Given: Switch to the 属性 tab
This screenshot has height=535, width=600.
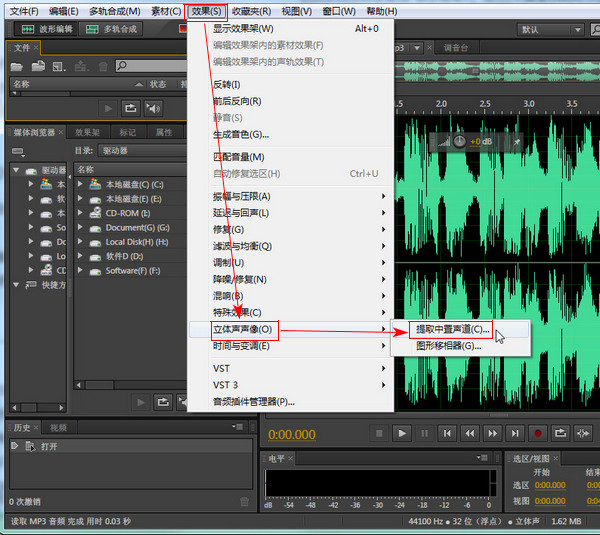Looking at the screenshot, I should (x=164, y=132).
